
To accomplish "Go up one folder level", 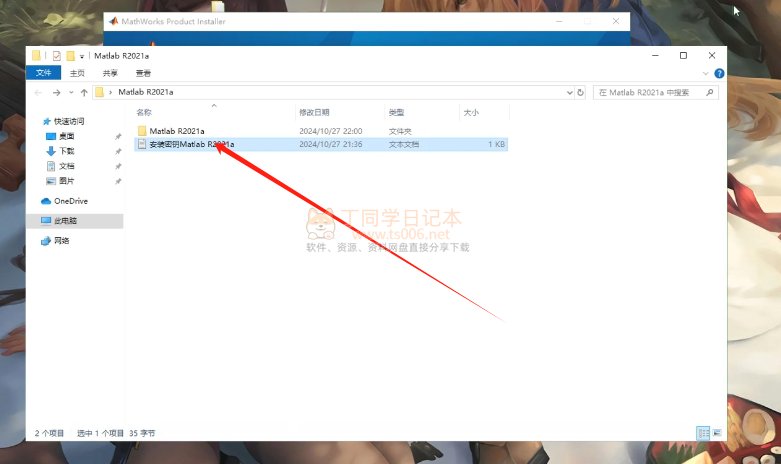I will click(82, 92).
